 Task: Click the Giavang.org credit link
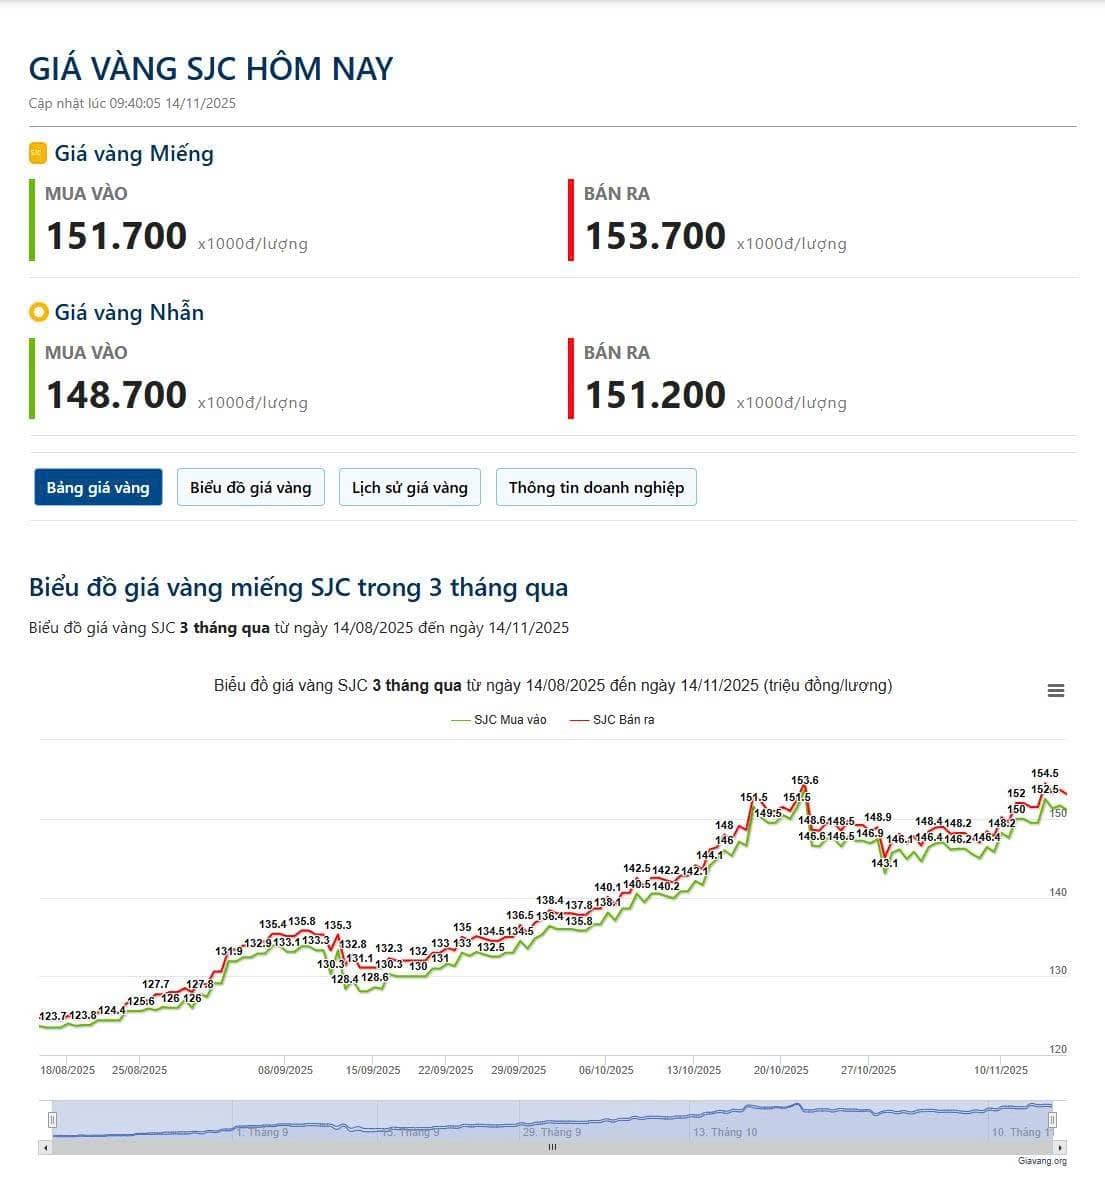click(x=1042, y=1161)
